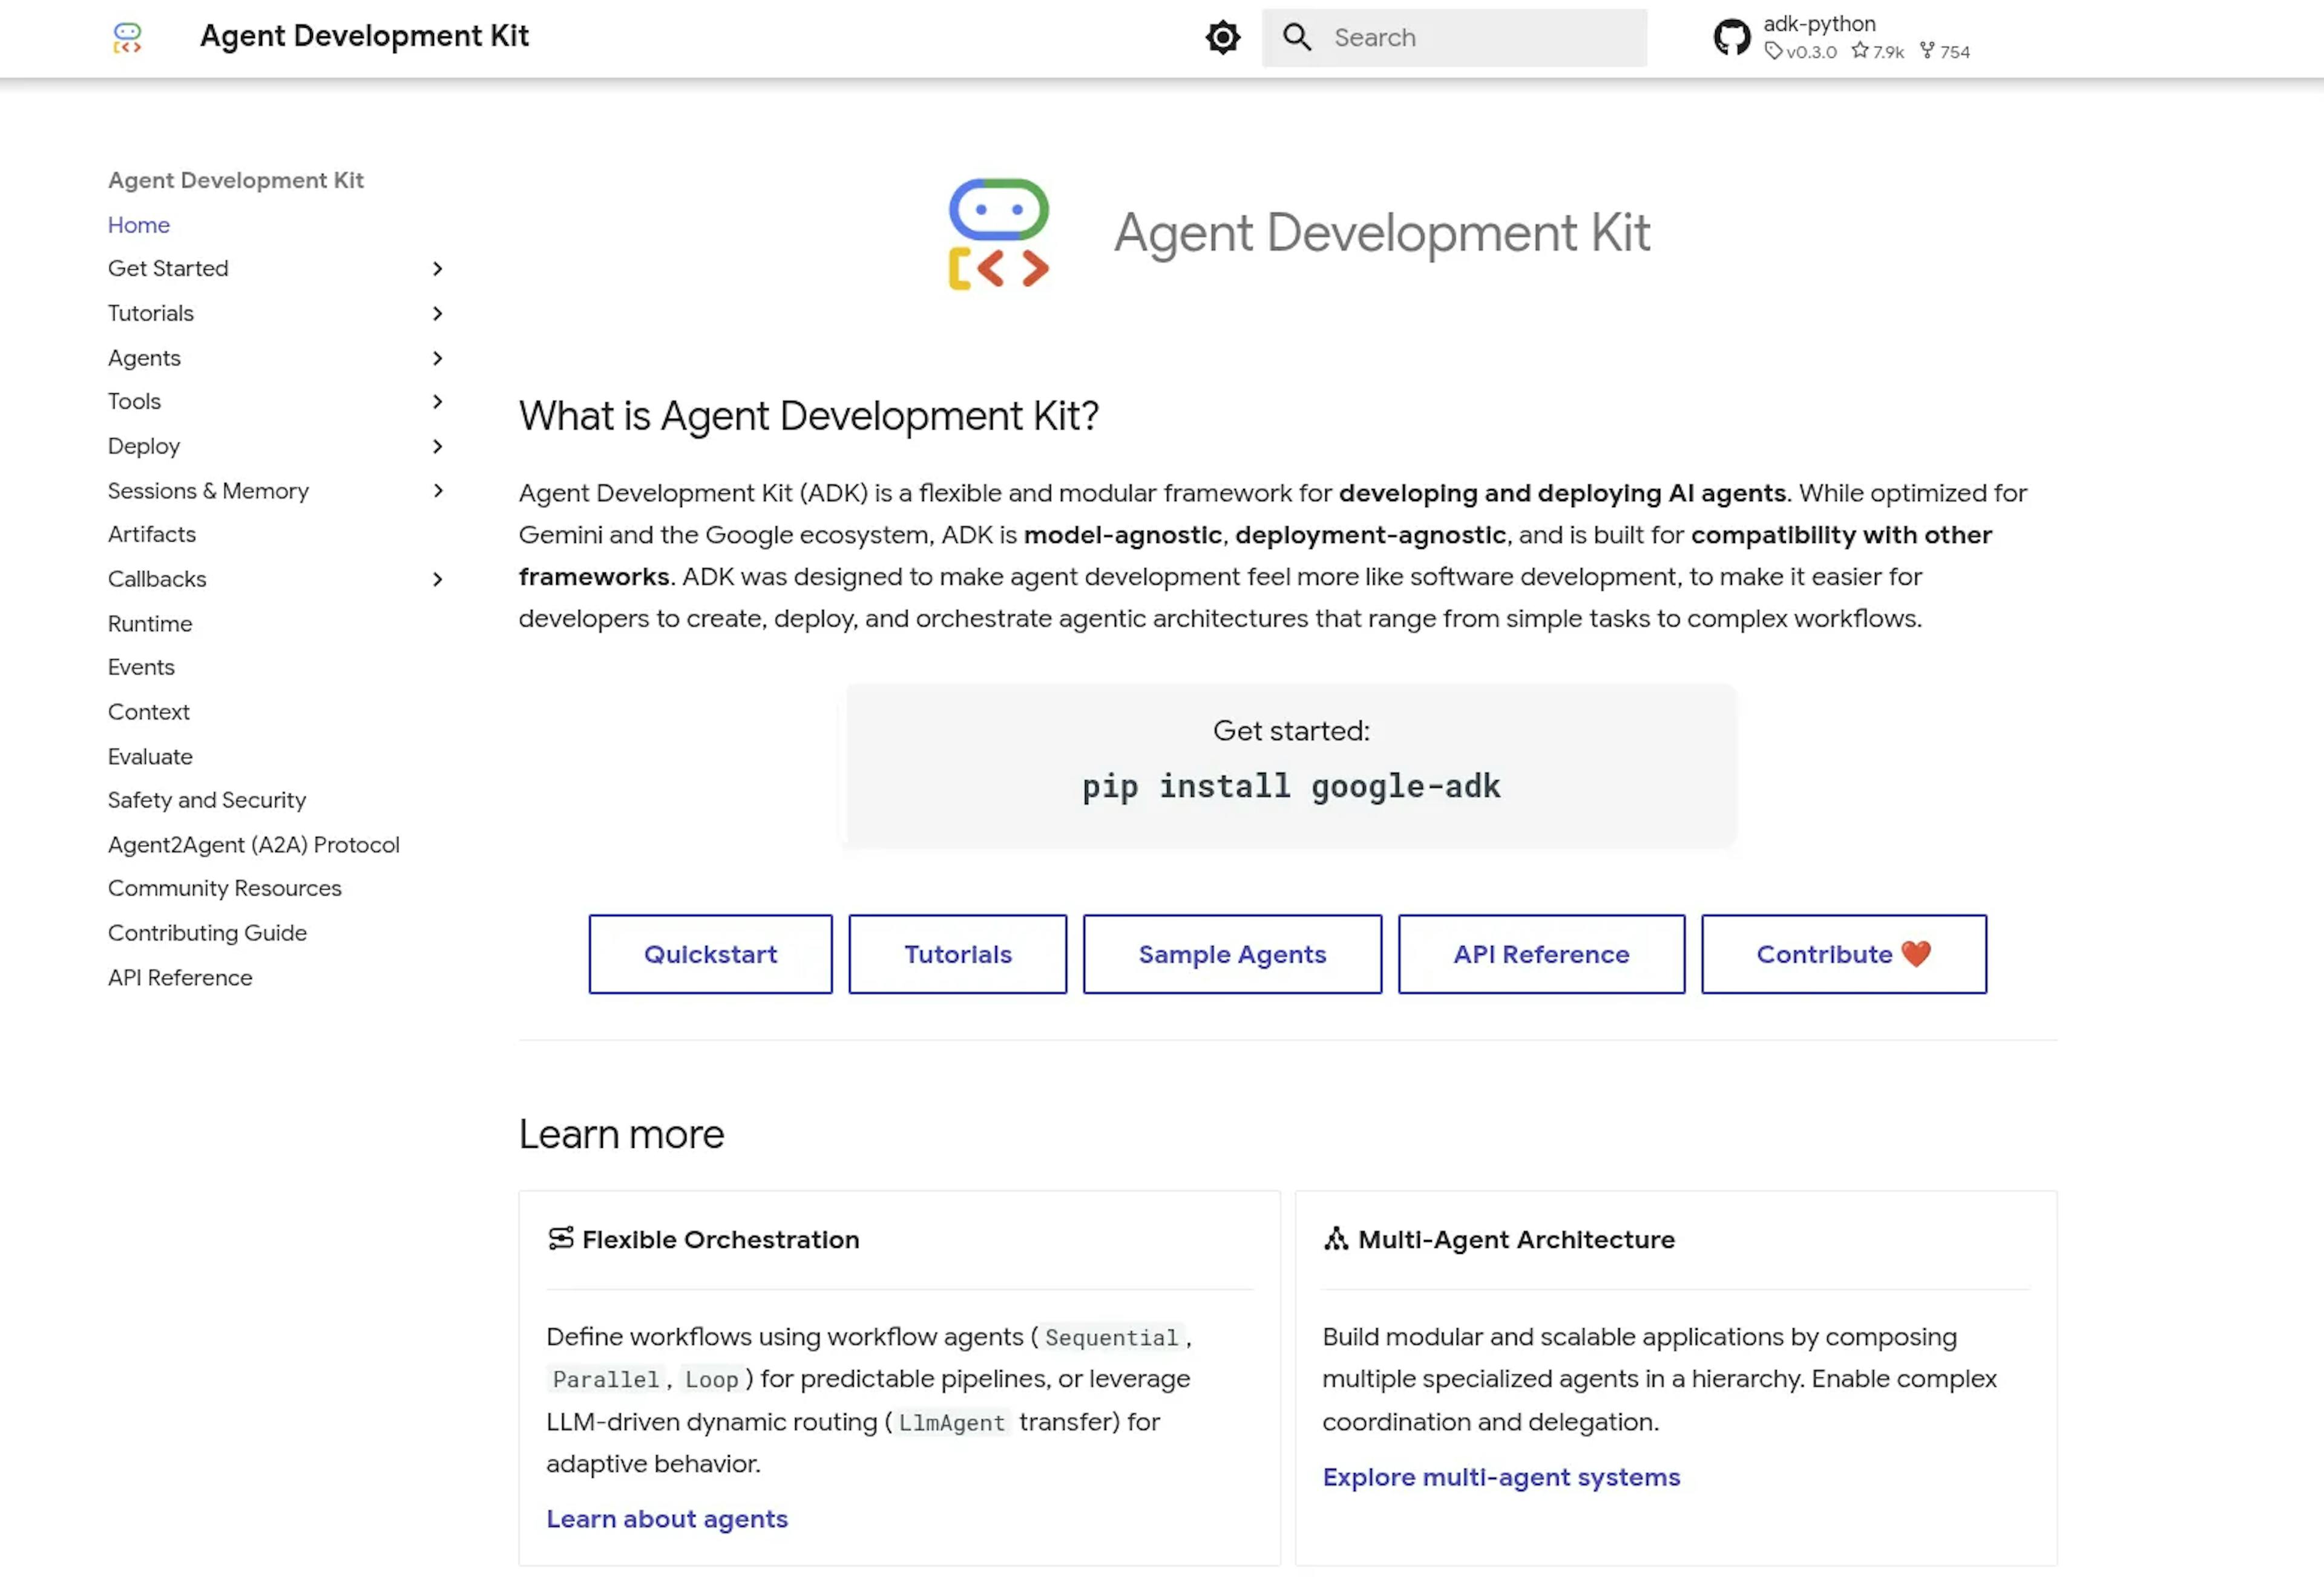2324x1577 pixels.
Task: Click the Flexible Orchestration card icon
Action: pyautogui.click(x=561, y=1238)
